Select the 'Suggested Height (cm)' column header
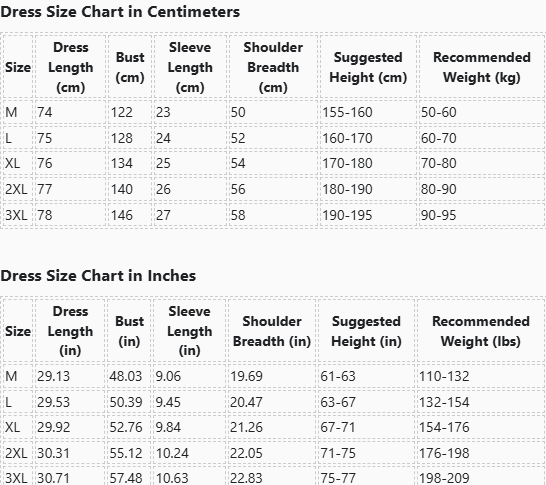The width and height of the screenshot is (546, 485). [x=368, y=67]
